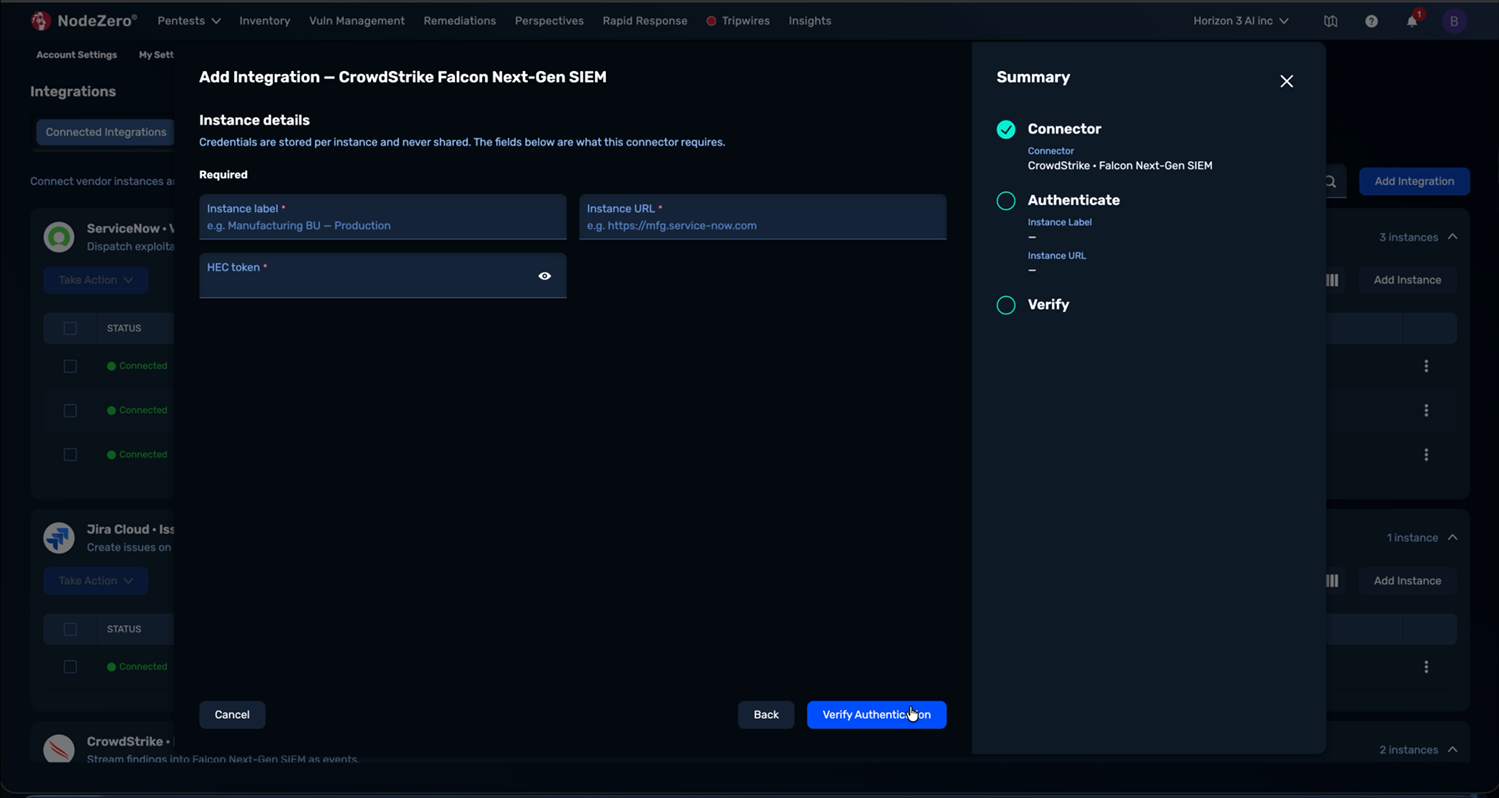Check first ServiceNow instance row checkbox
Image resolution: width=1499 pixels, height=798 pixels.
(70, 366)
